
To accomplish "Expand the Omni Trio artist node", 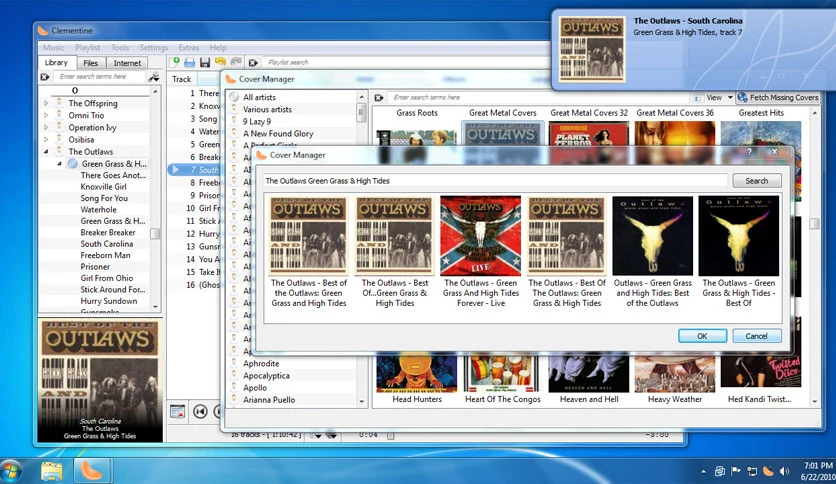I will [x=46, y=115].
